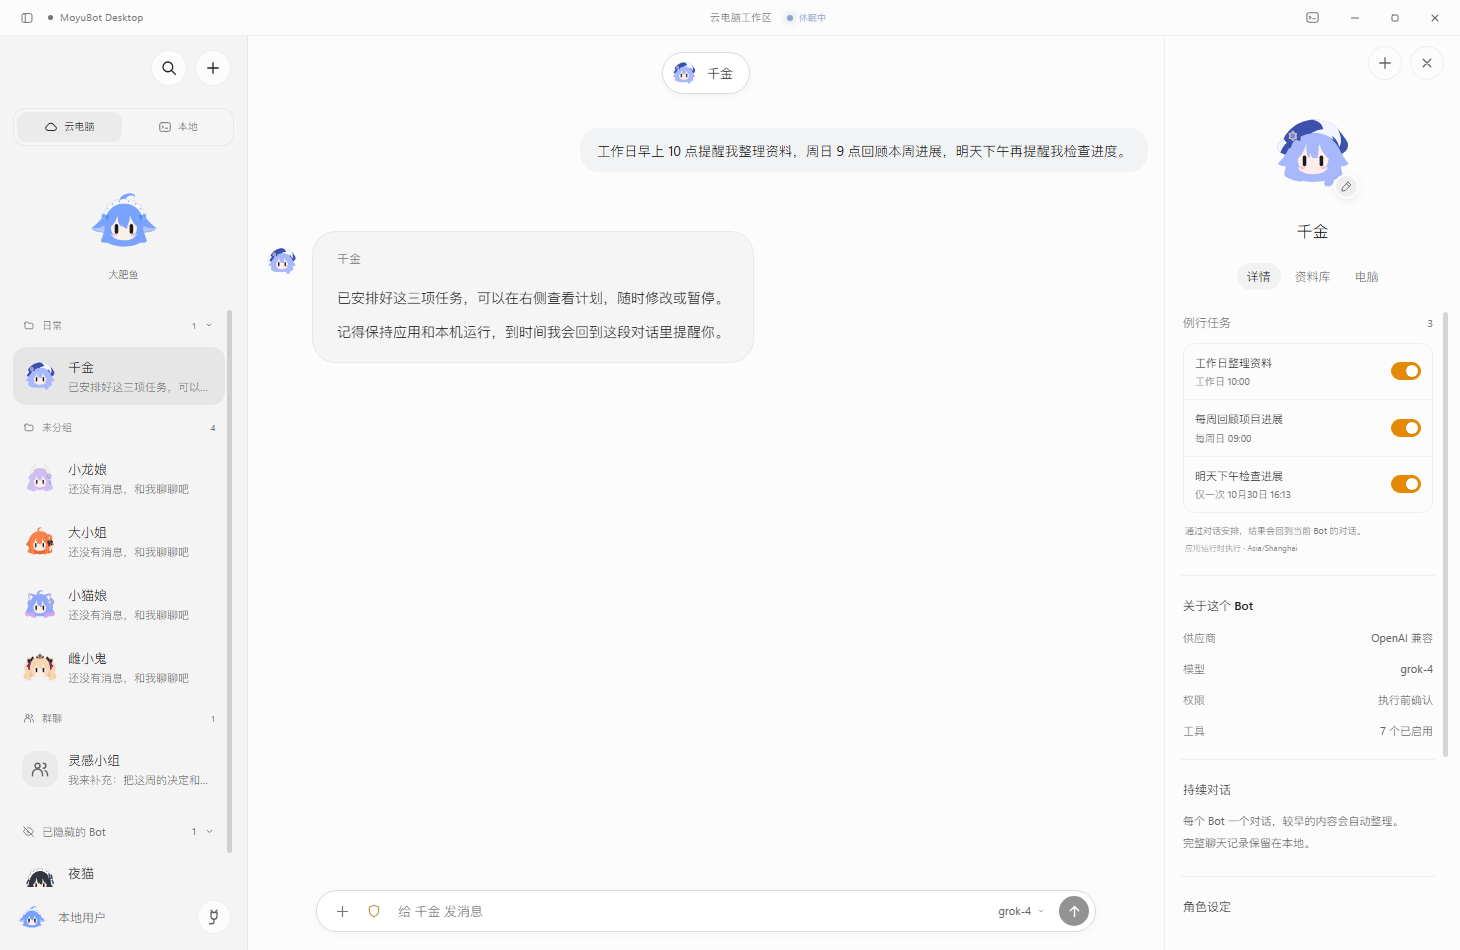The height and width of the screenshot is (950, 1460).
Task: Click the pencil edit avatar icon
Action: click(1346, 187)
